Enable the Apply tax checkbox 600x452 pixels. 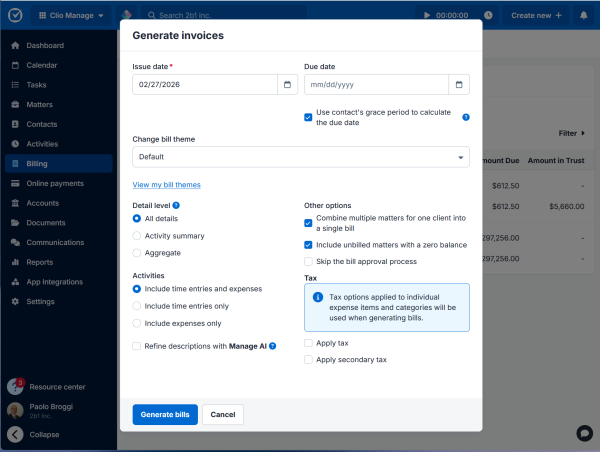(308, 343)
